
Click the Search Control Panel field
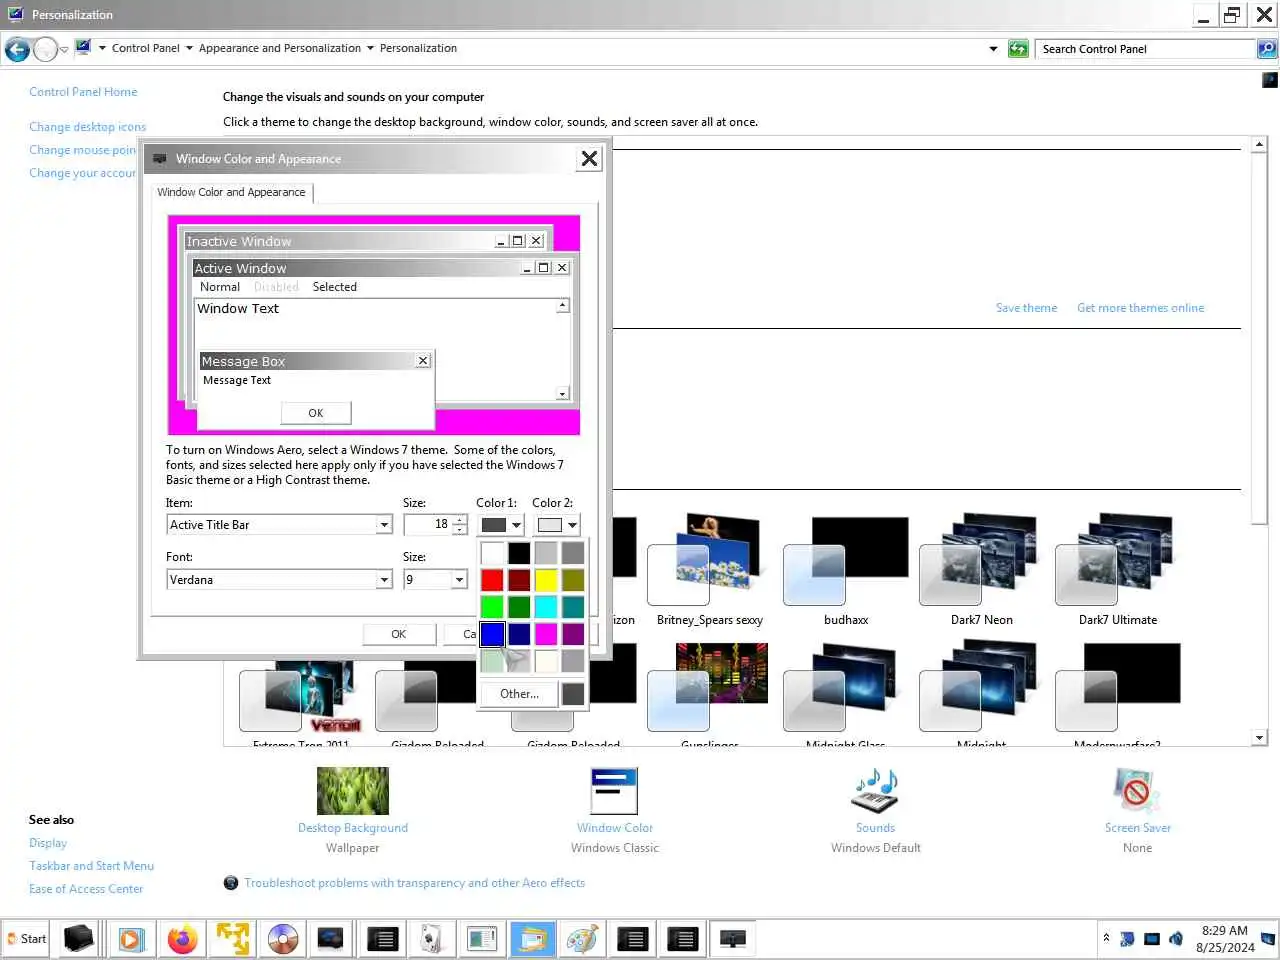(x=1145, y=48)
